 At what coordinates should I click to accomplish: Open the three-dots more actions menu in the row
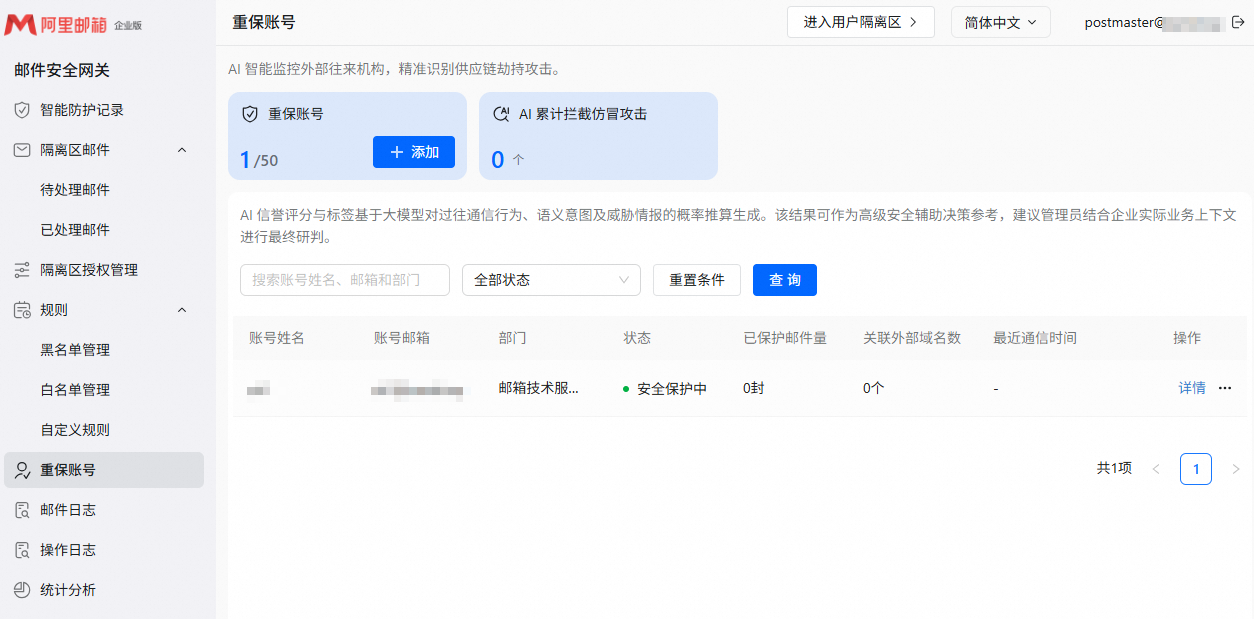[1225, 388]
